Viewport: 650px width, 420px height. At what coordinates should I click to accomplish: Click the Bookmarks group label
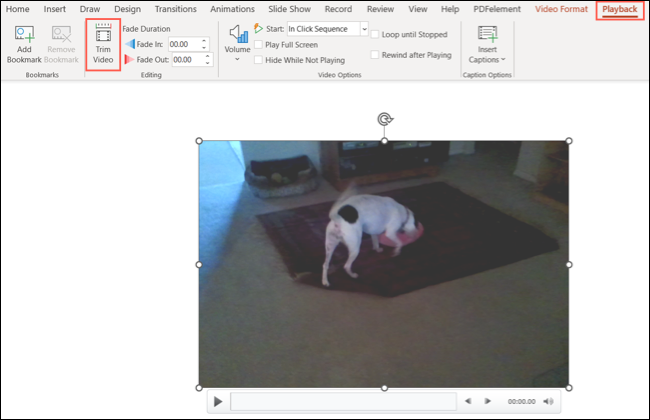pyautogui.click(x=42, y=75)
